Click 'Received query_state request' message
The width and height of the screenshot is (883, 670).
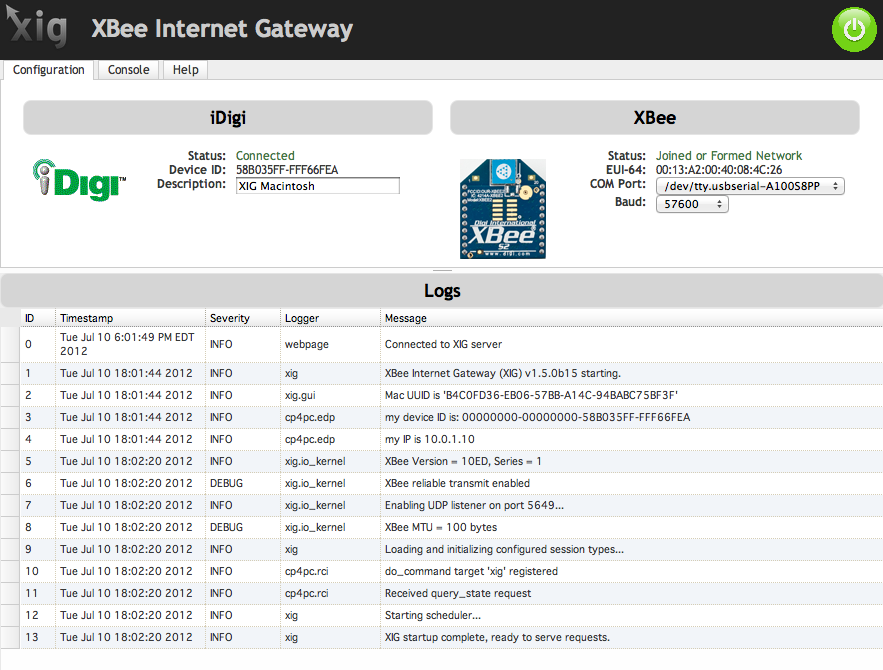(x=458, y=593)
